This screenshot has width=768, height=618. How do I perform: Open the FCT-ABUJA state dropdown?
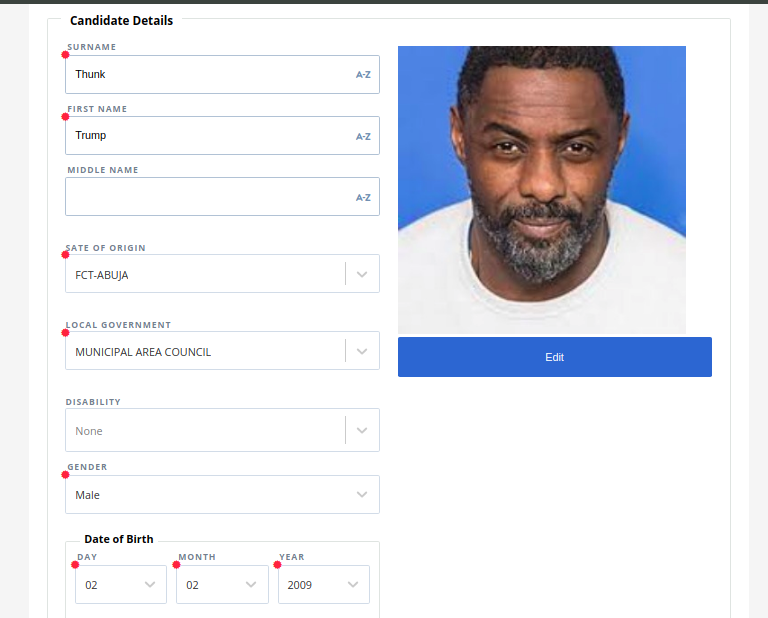205,274
